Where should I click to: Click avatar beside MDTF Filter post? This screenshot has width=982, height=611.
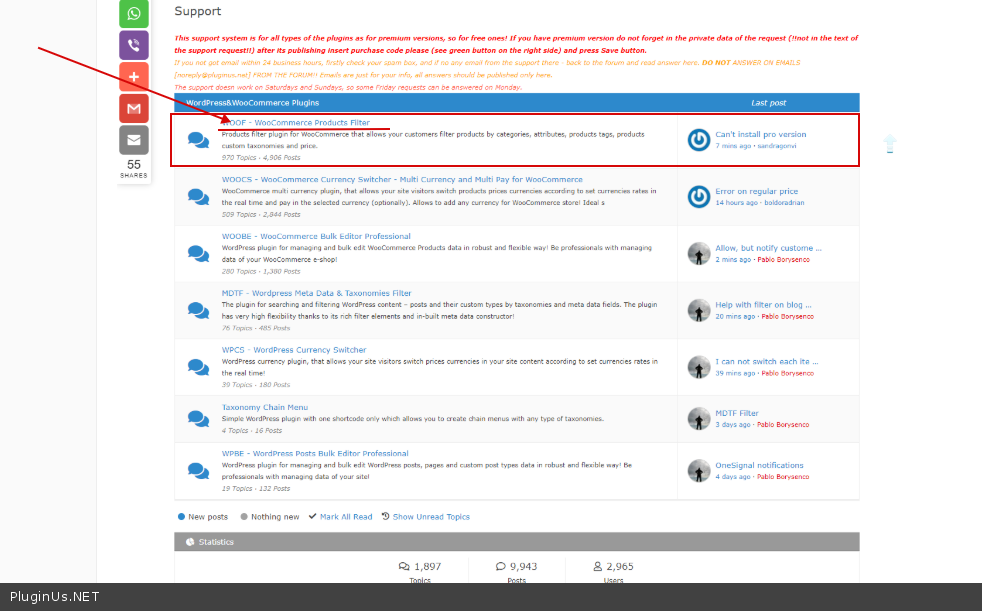699,419
